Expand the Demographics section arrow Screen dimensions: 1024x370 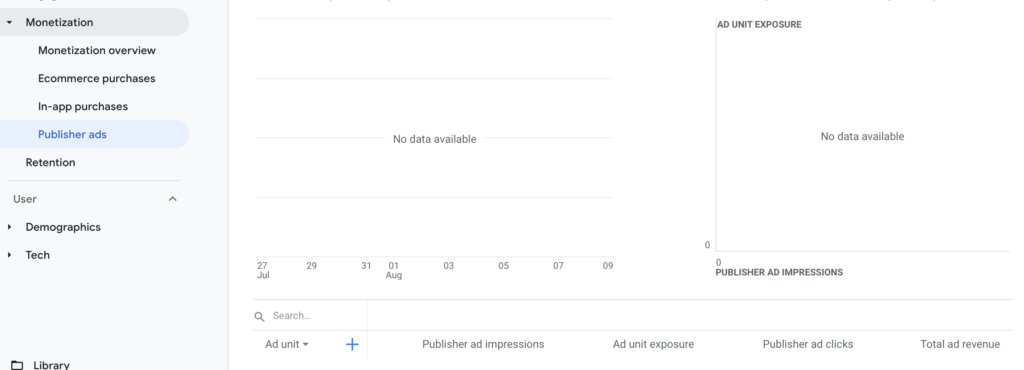[x=9, y=227]
